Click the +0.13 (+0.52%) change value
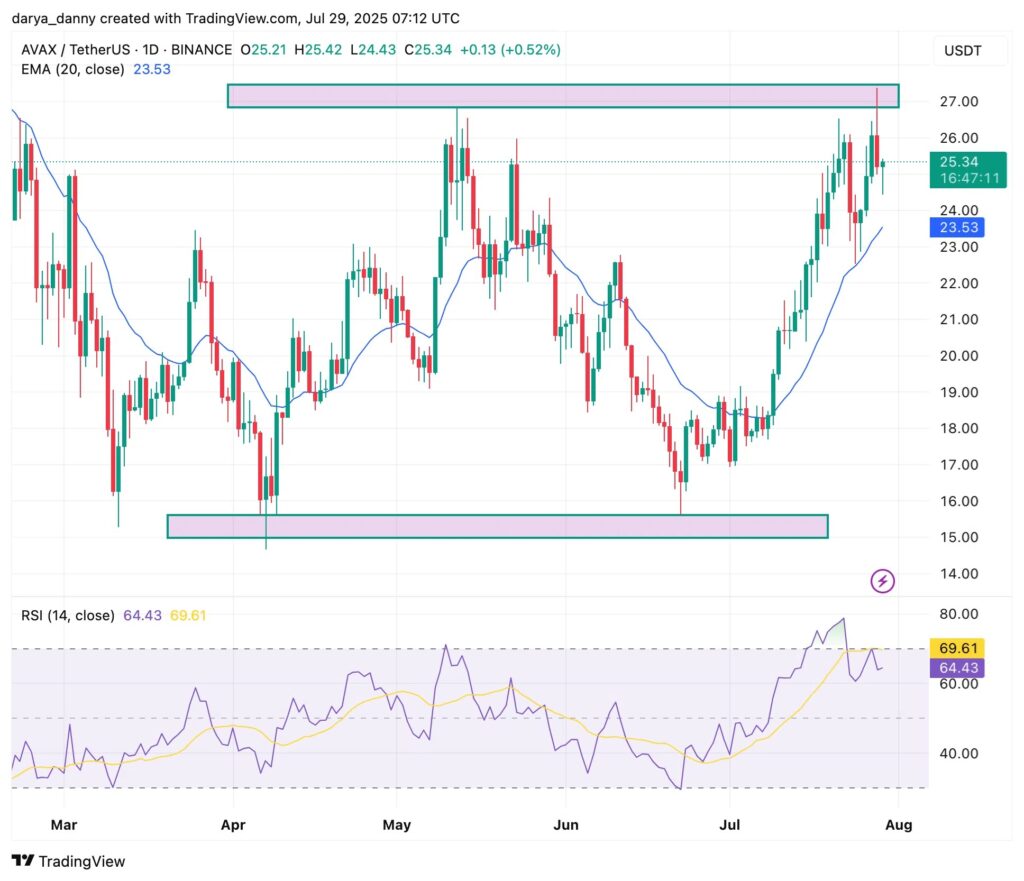 [x=512, y=49]
